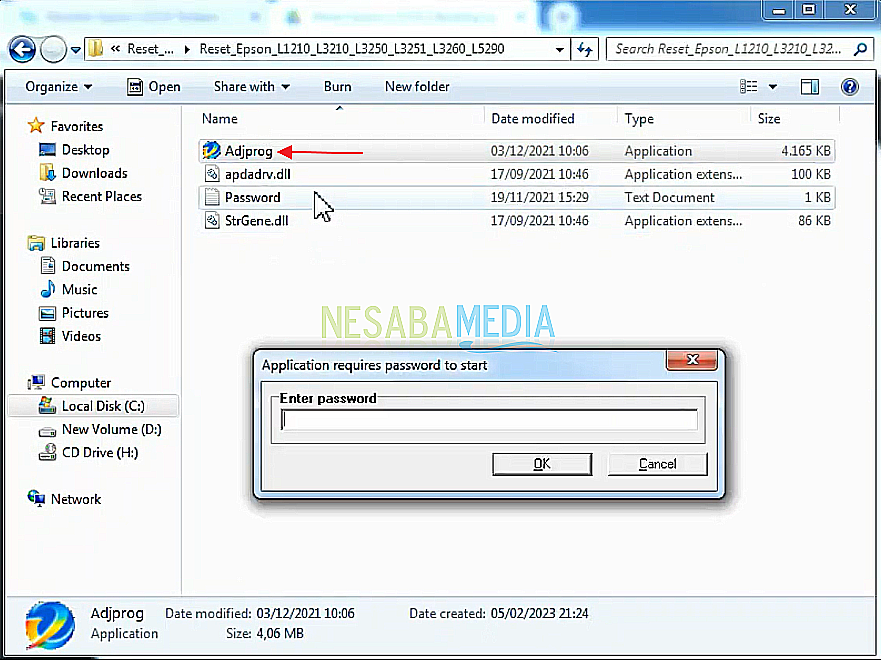
Task: Toggle the preview pane icon
Action: point(810,87)
